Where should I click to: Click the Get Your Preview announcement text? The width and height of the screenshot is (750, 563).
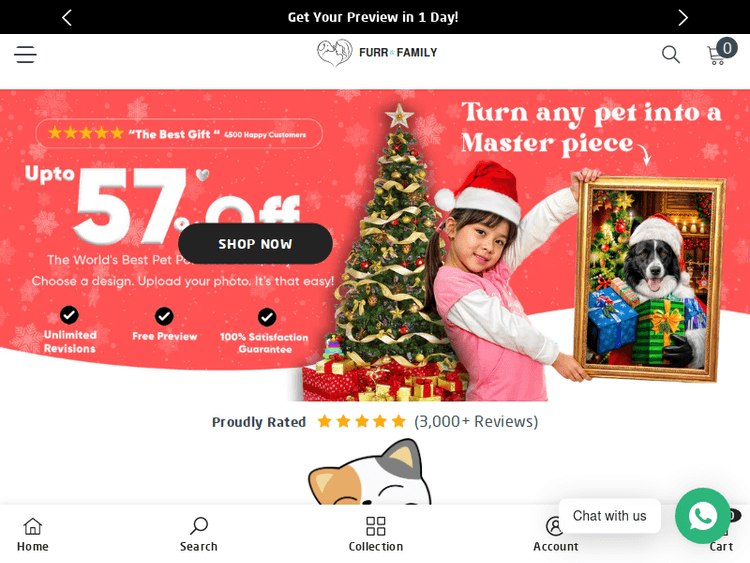tap(373, 17)
